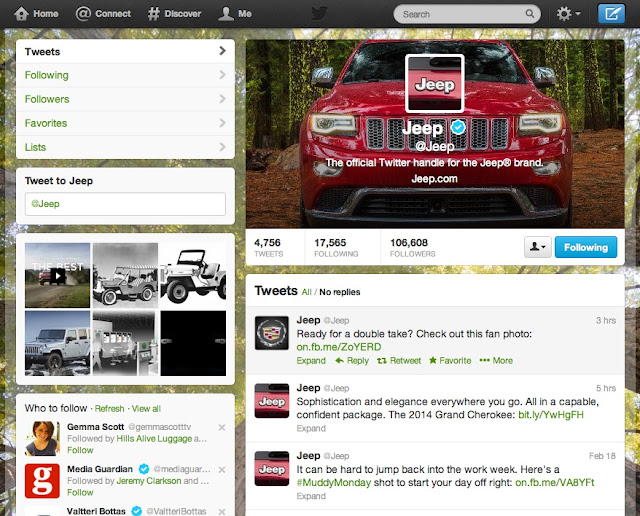Open the settings gear dropdown
Image resolution: width=640 pixels, height=516 pixels.
(x=569, y=14)
